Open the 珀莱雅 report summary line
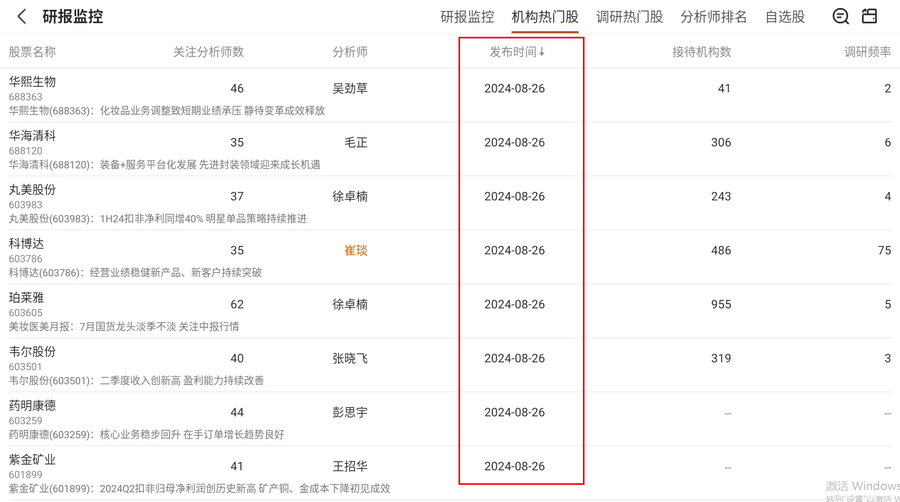 click(124, 326)
